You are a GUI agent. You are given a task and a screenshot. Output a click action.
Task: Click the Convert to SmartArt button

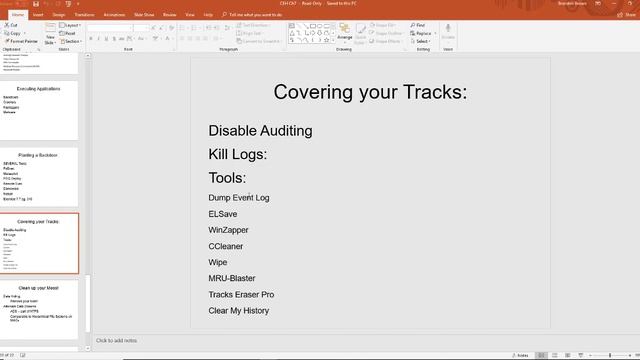click(x=259, y=41)
